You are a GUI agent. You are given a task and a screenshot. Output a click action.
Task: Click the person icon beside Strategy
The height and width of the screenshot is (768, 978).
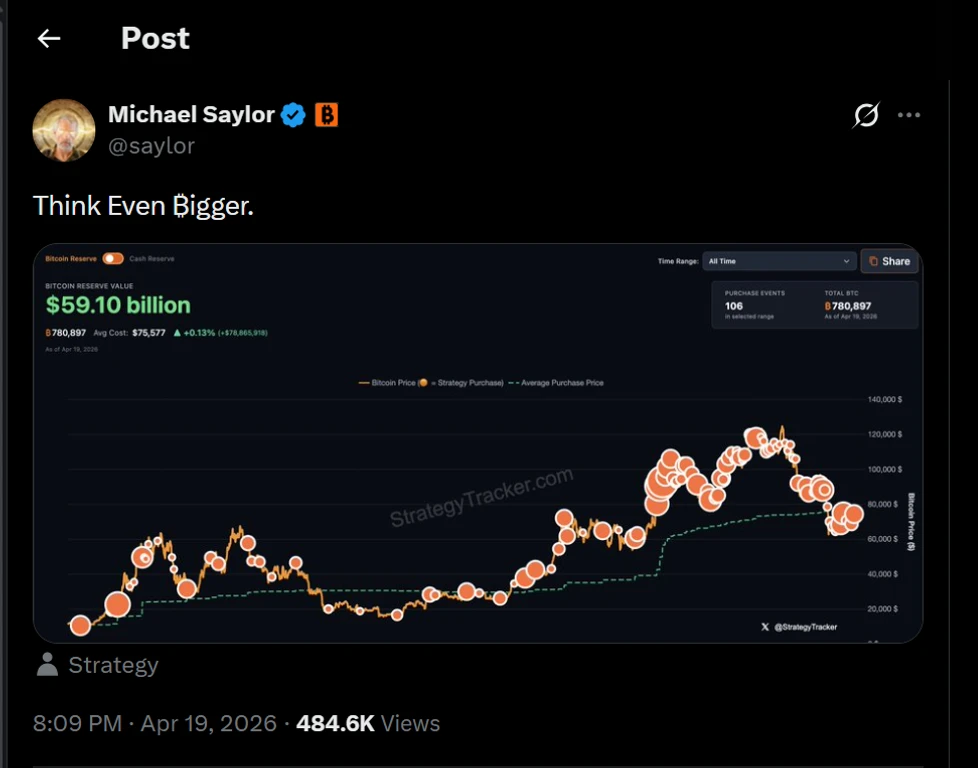pyautogui.click(x=47, y=664)
